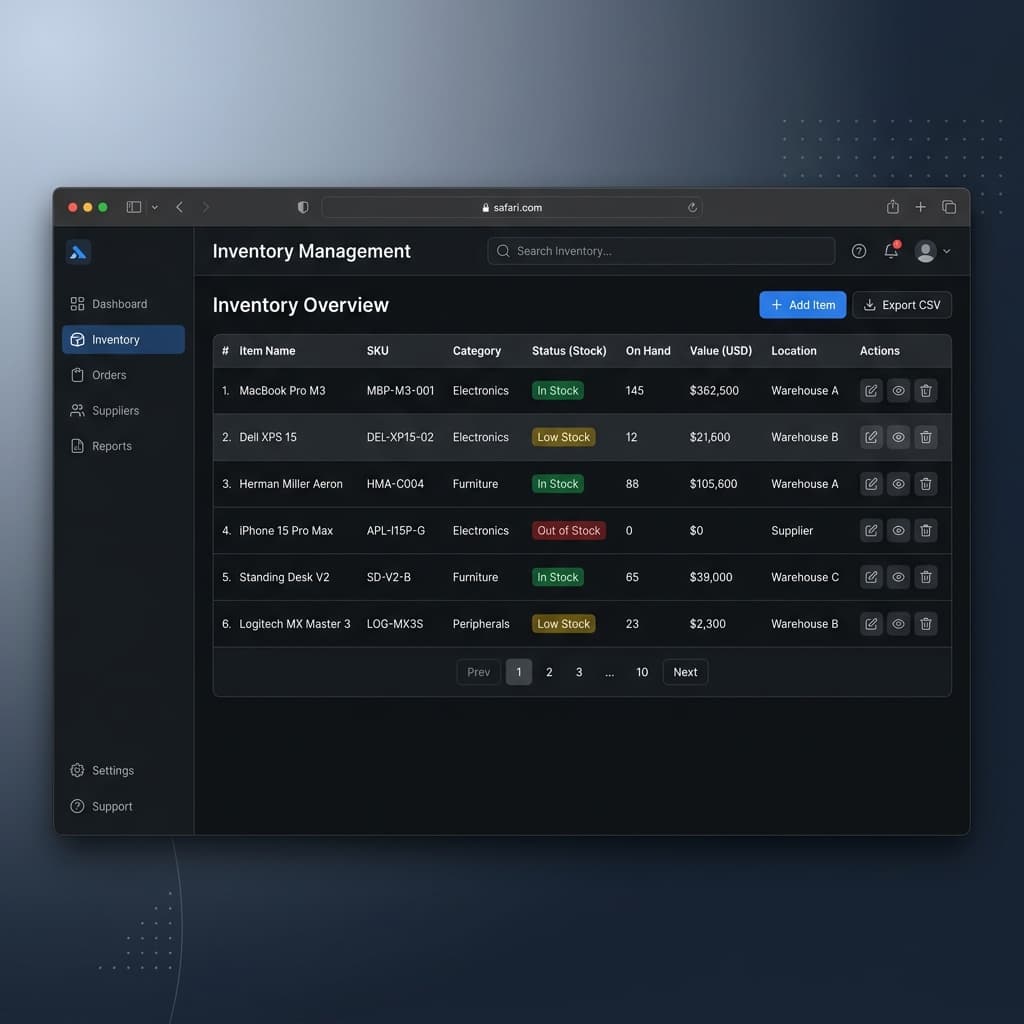This screenshot has width=1024, height=1024.
Task: Click the On Hand column header
Action: (x=648, y=351)
